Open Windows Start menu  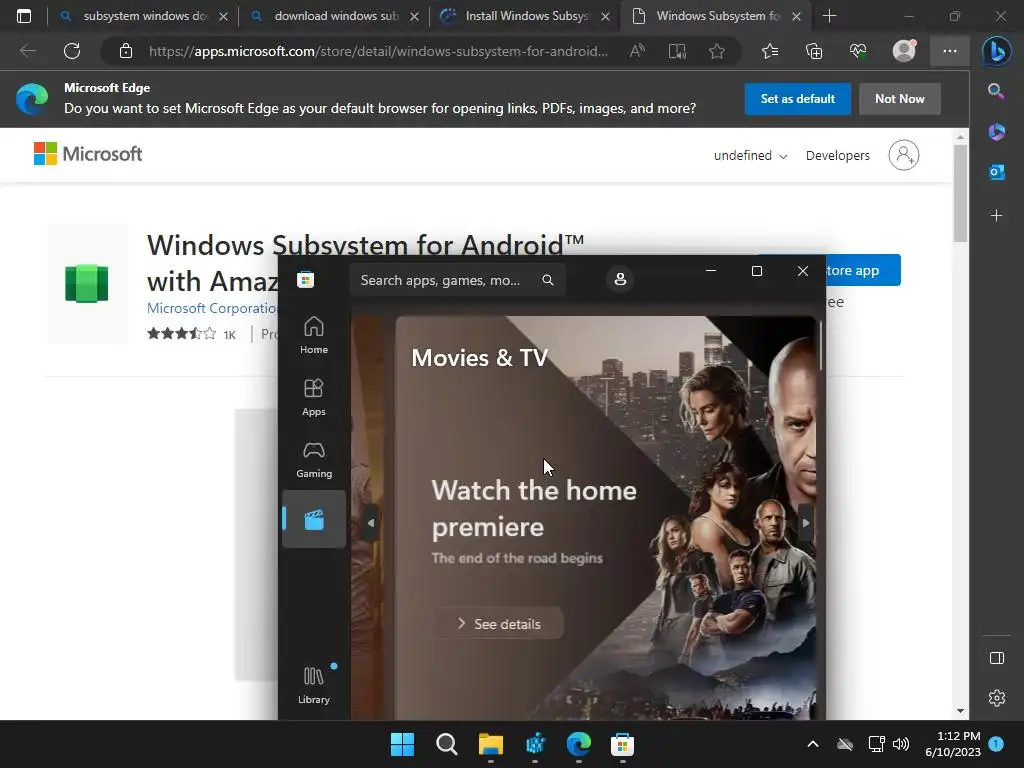(402, 744)
